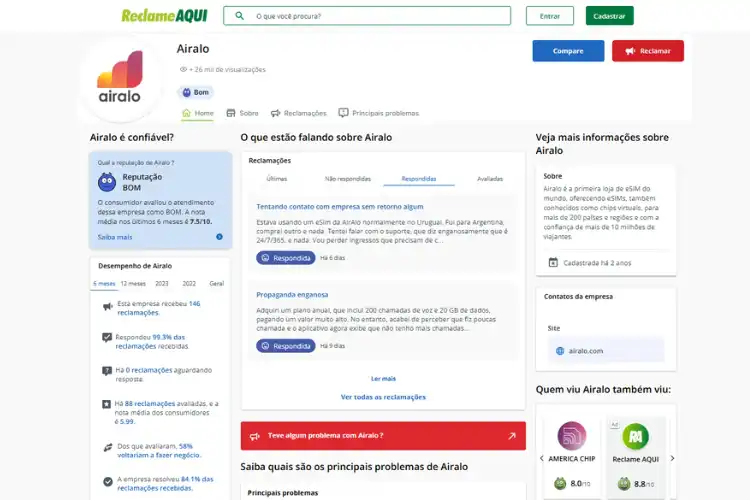This screenshot has height=500, width=750.
Task: Click the '146 reclamações' text link
Action: (159, 308)
